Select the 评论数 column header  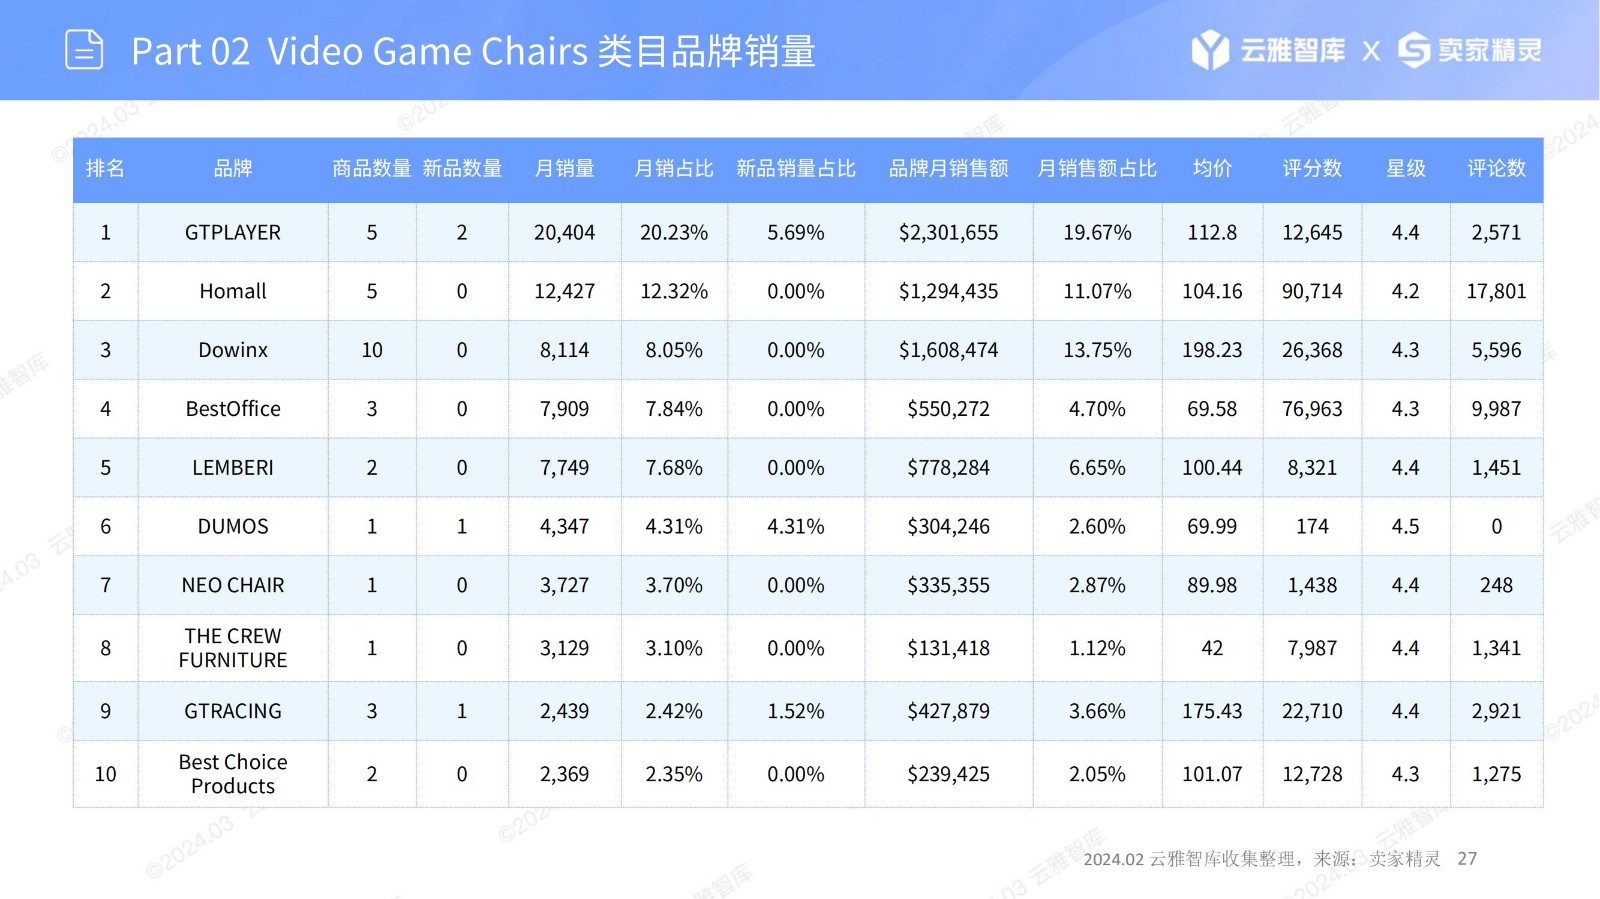[1496, 169]
